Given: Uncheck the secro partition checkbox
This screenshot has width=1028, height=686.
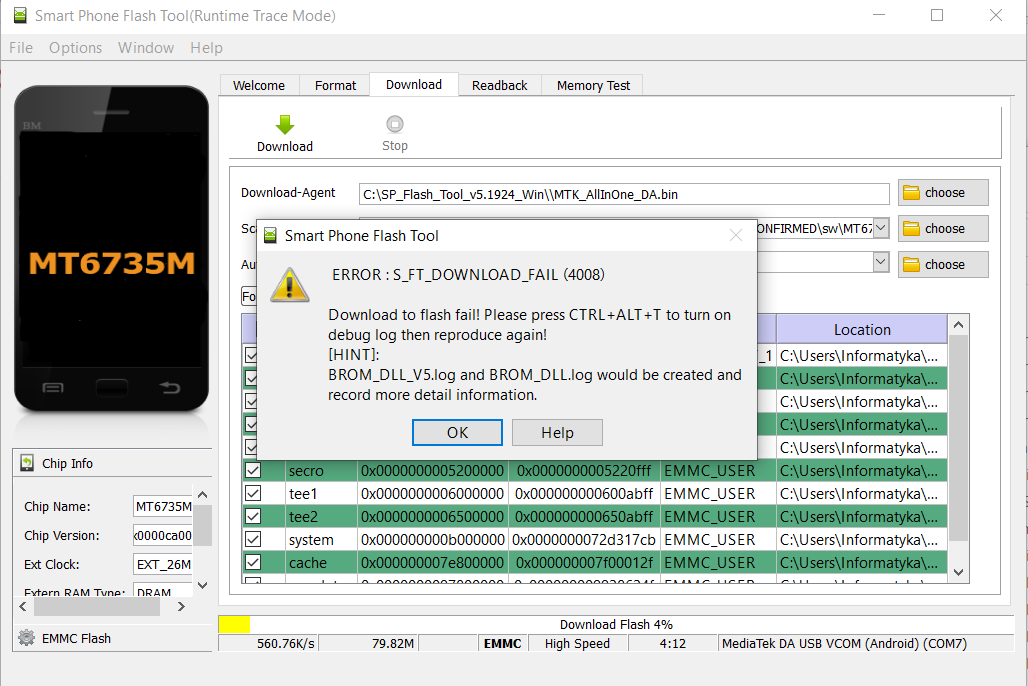Looking at the screenshot, I should [x=253, y=470].
